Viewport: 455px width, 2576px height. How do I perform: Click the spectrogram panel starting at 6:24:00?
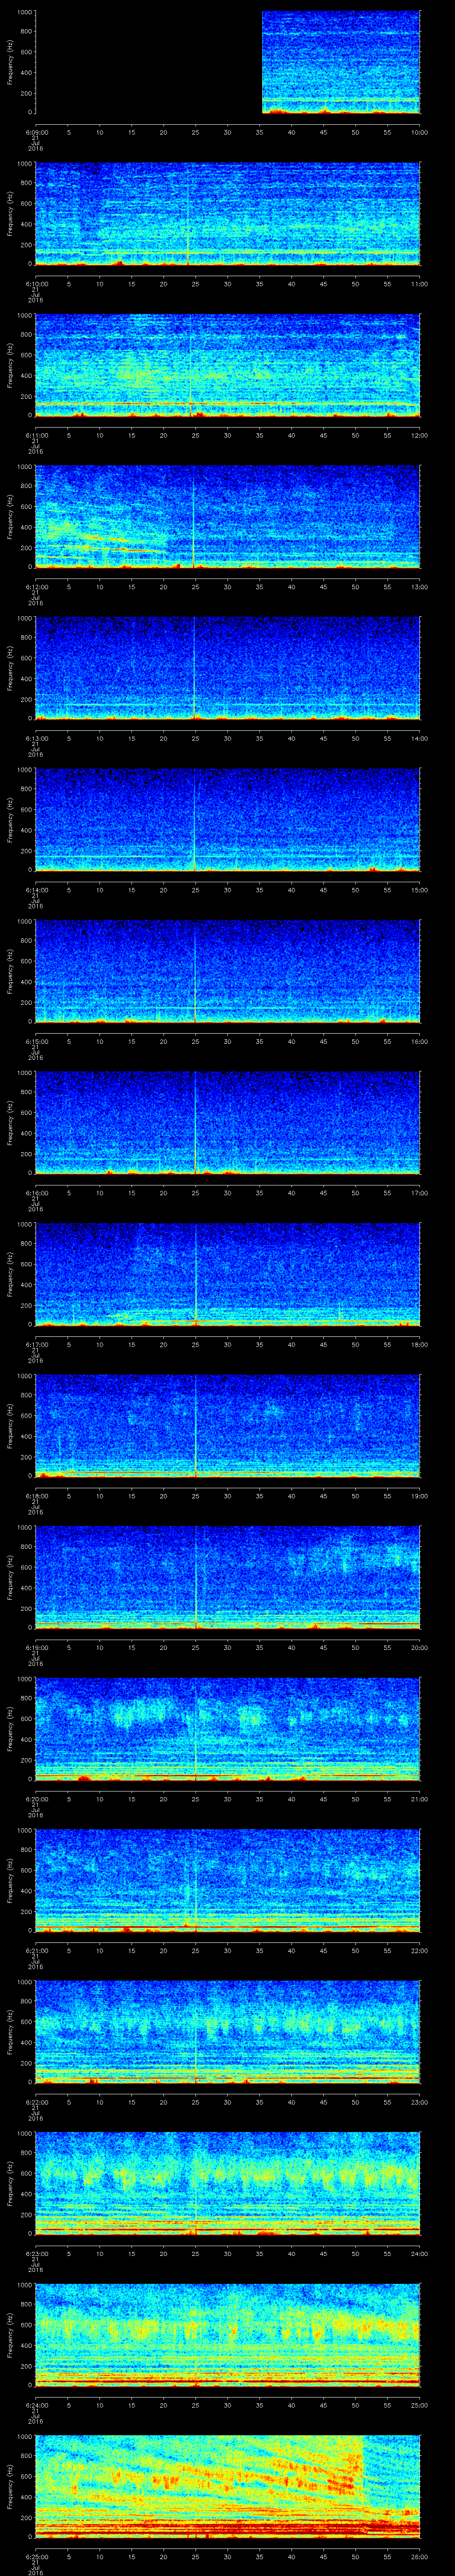click(x=228, y=2336)
